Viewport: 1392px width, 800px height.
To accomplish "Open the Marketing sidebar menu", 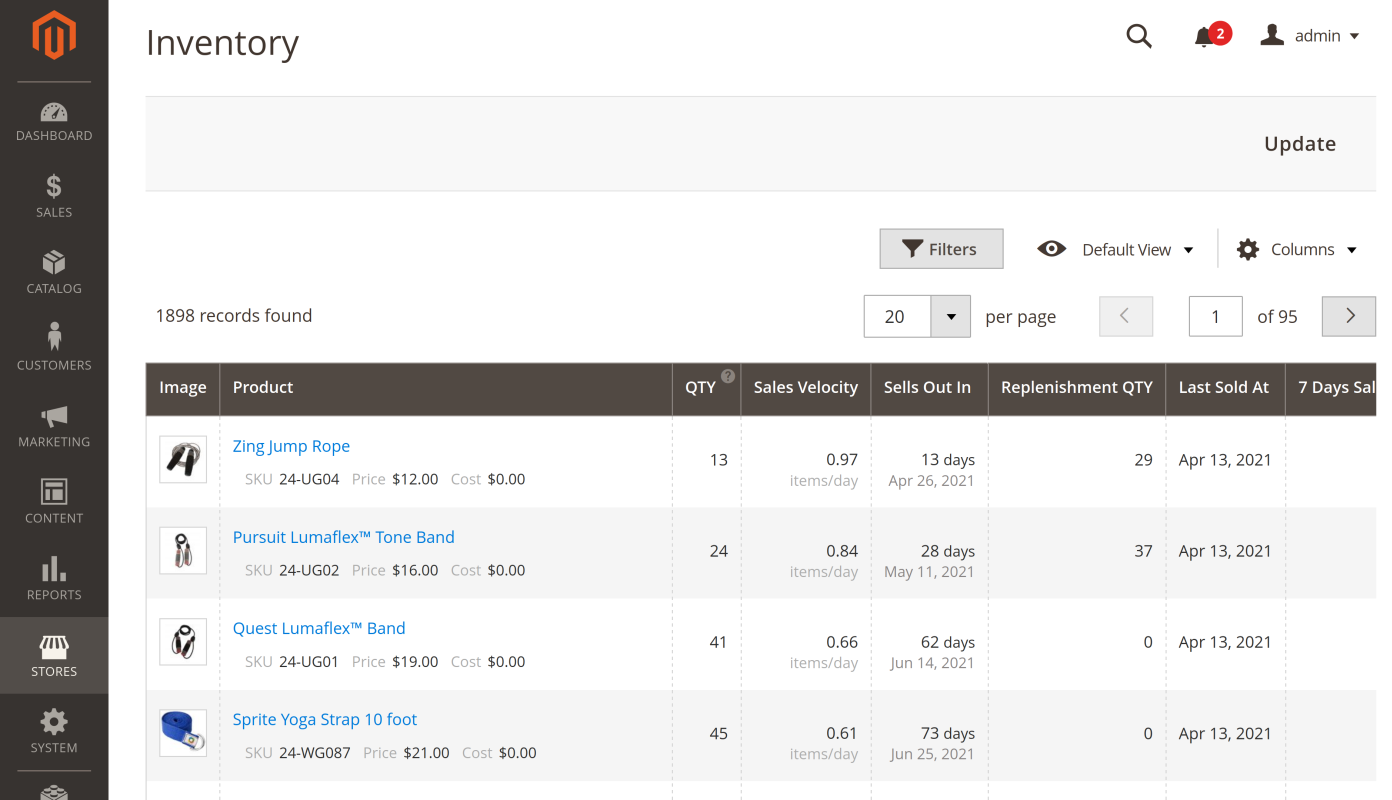I will (x=54, y=426).
